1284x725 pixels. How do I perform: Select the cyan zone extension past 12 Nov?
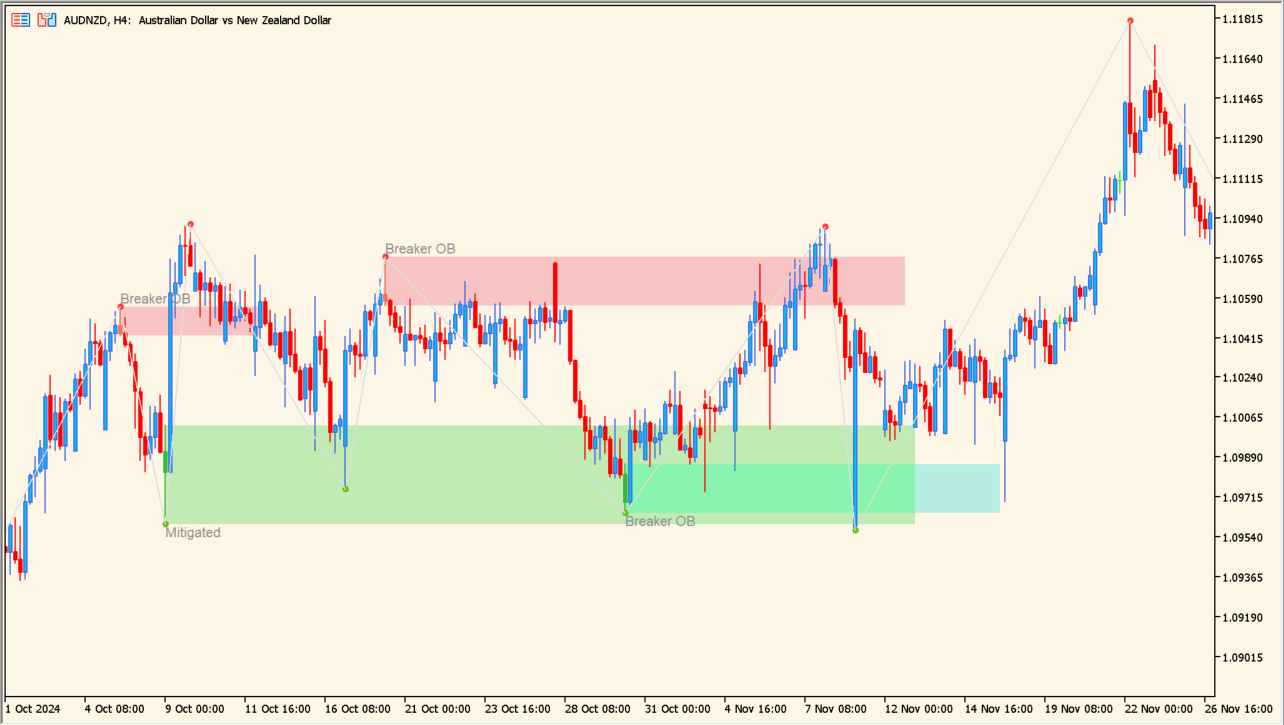pos(958,488)
